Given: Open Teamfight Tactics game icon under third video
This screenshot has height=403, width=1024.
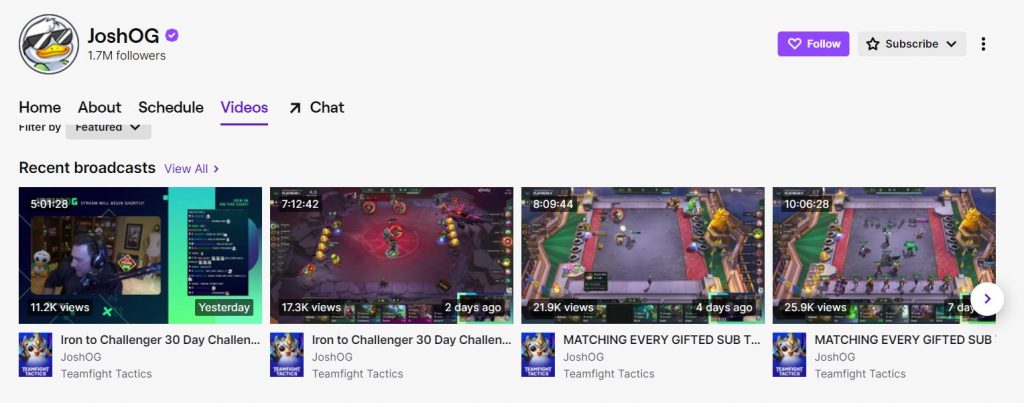Looking at the screenshot, I should (x=538, y=355).
